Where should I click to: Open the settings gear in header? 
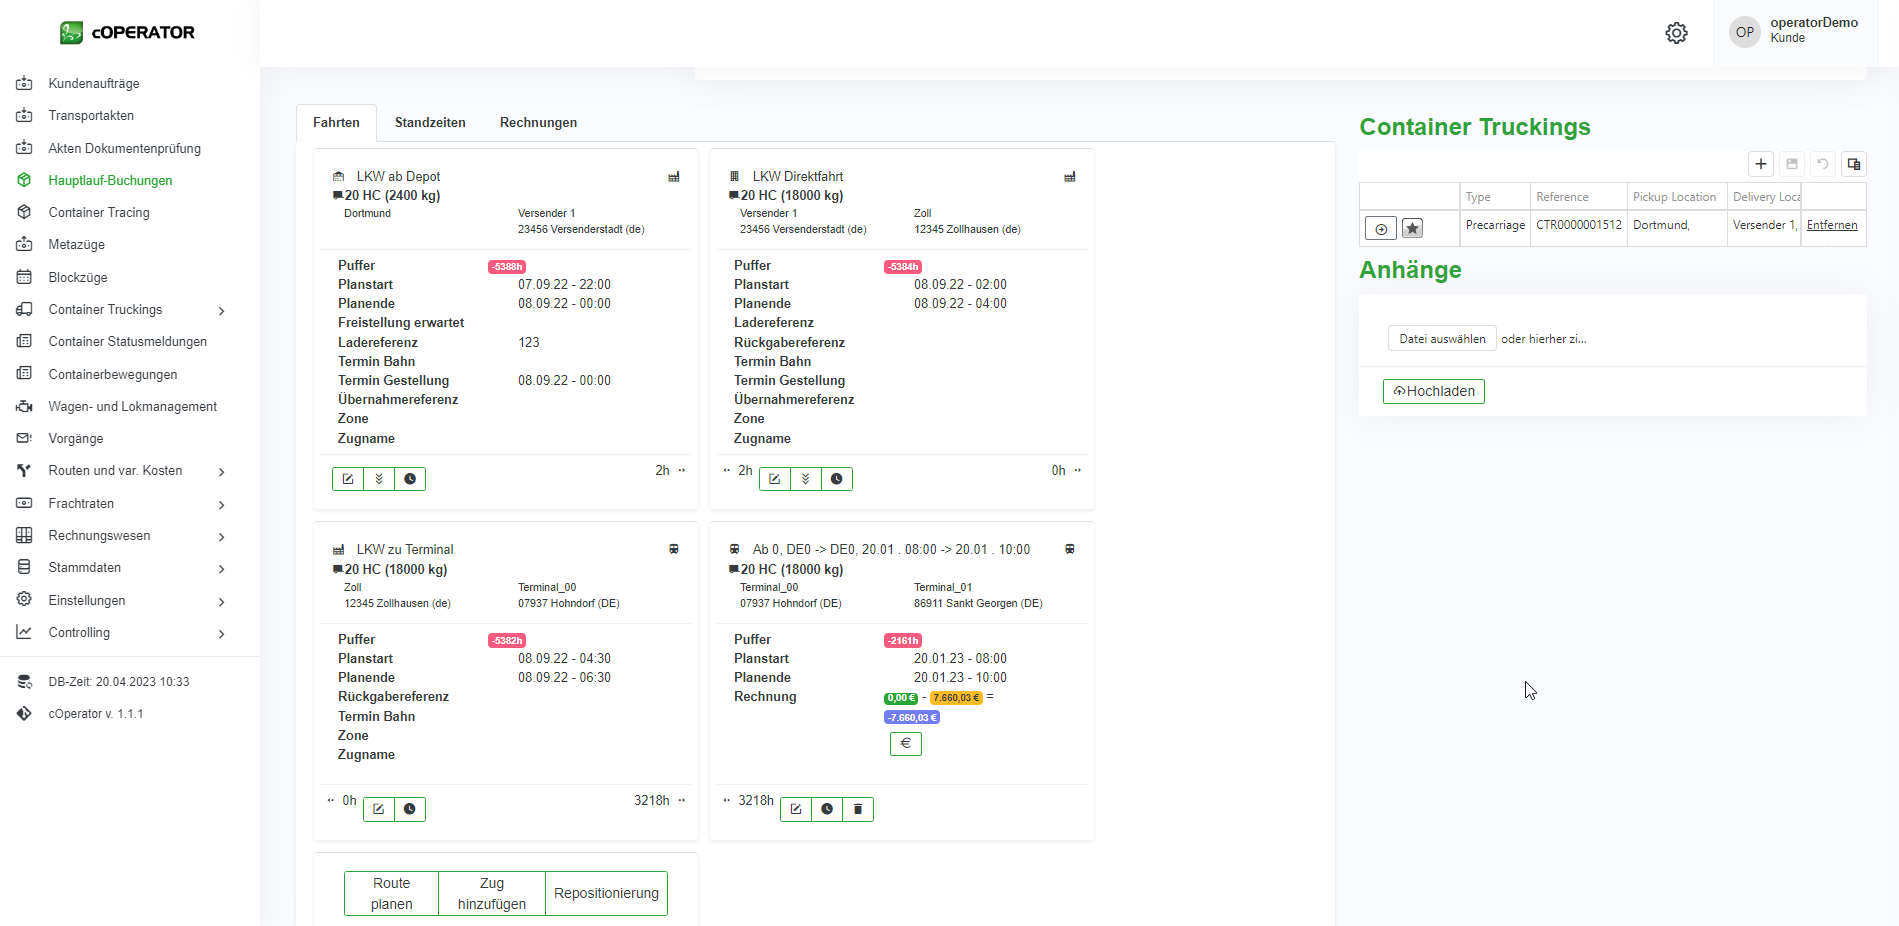(x=1676, y=33)
